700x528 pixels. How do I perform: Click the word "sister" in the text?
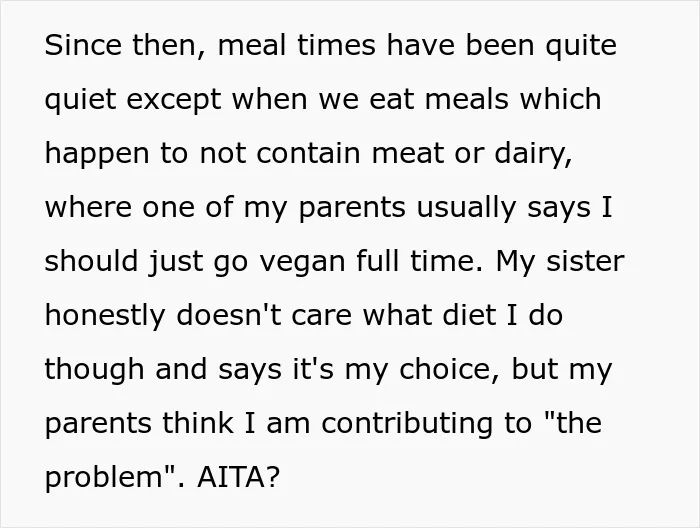[x=585, y=261]
